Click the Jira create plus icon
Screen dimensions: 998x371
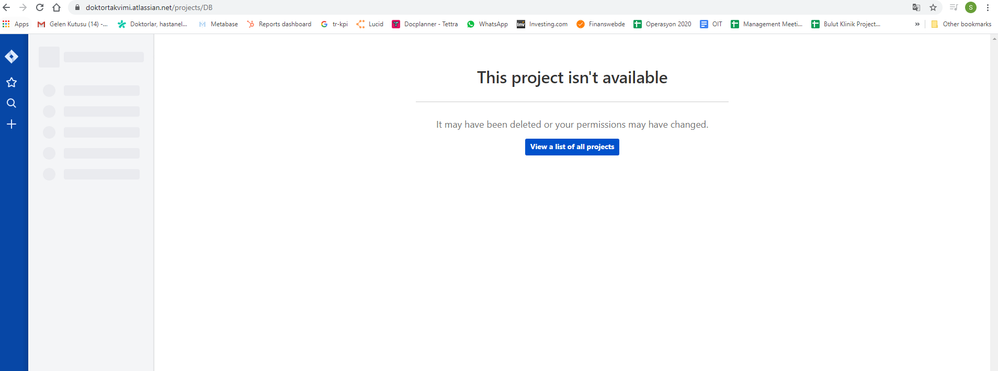(x=11, y=124)
